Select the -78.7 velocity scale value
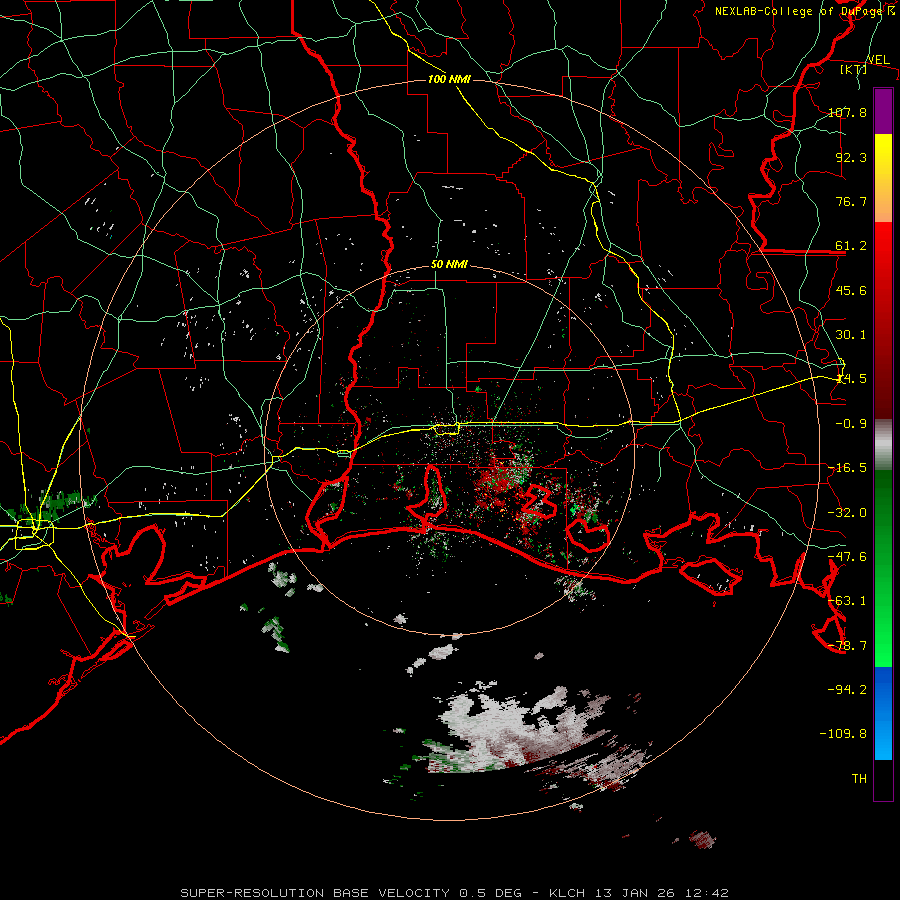900x900 pixels. 847,645
